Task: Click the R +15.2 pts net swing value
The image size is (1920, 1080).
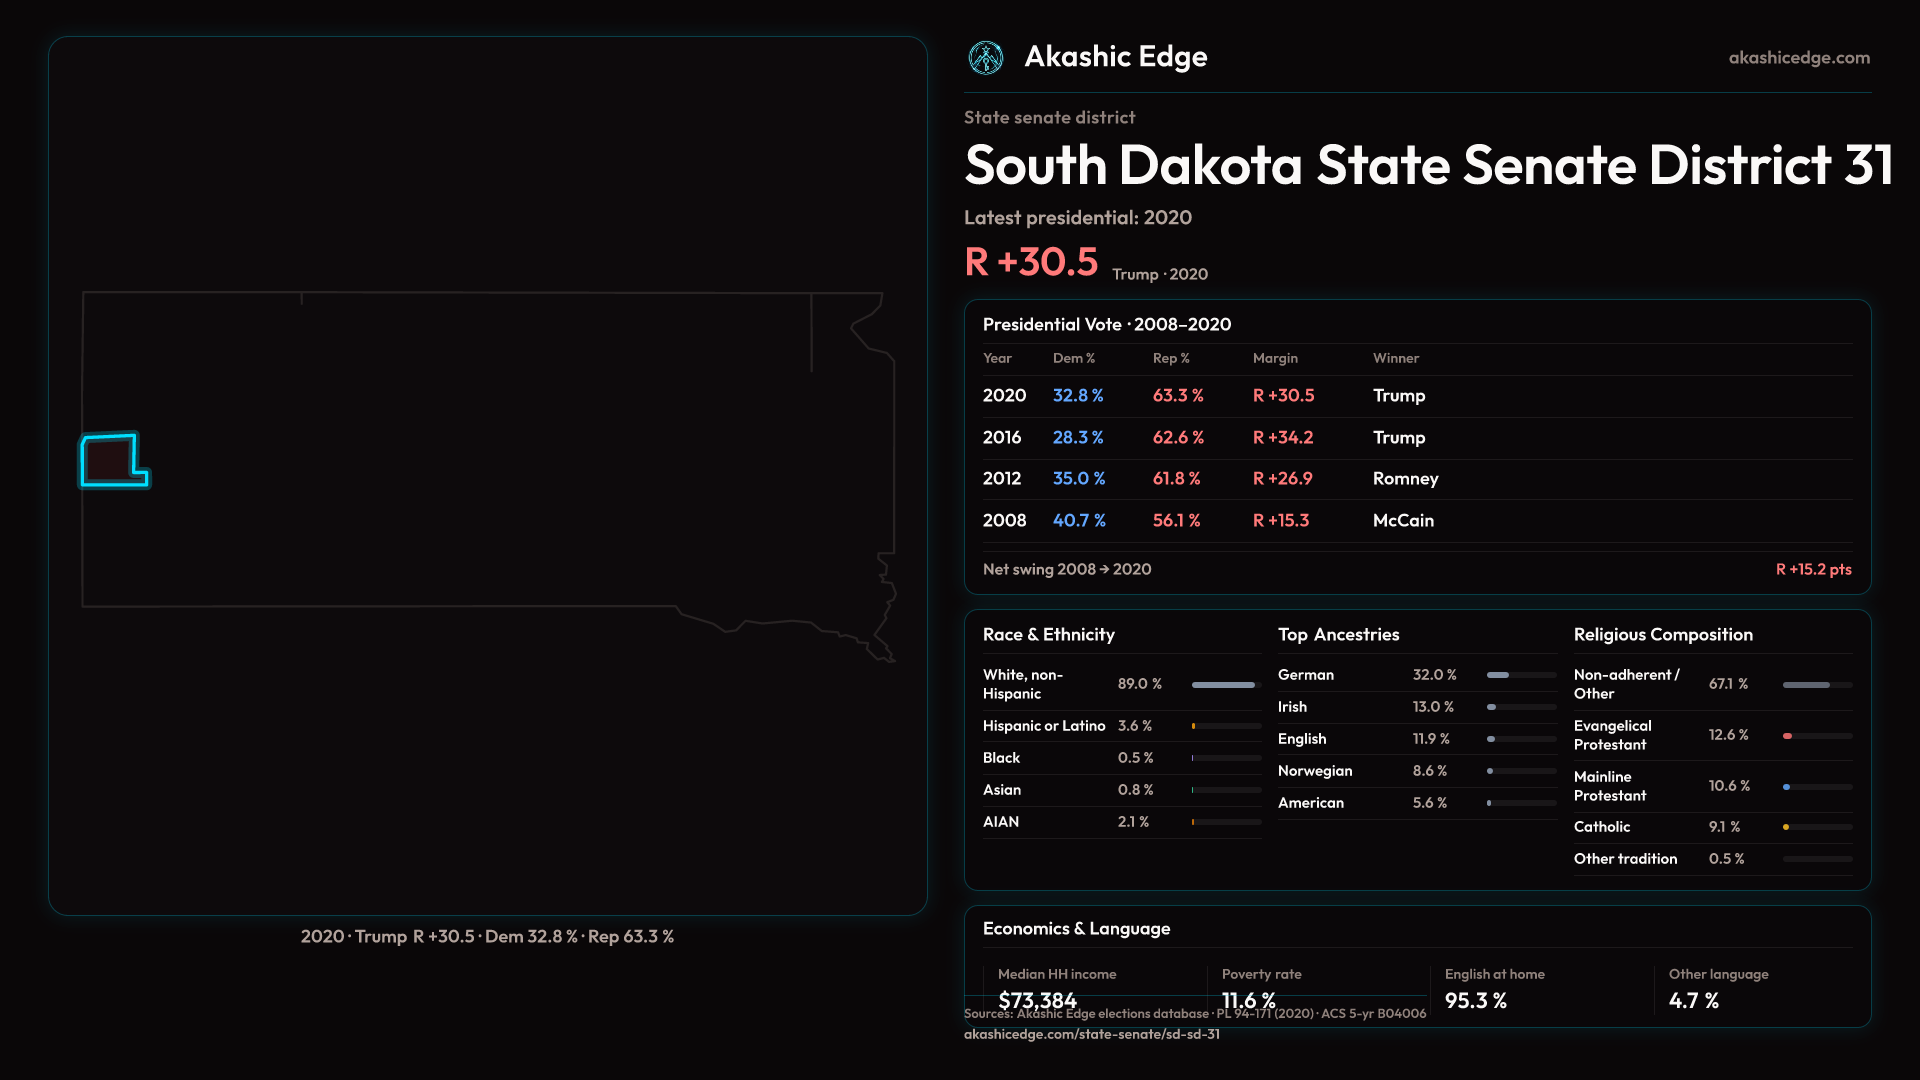Action: point(1812,569)
